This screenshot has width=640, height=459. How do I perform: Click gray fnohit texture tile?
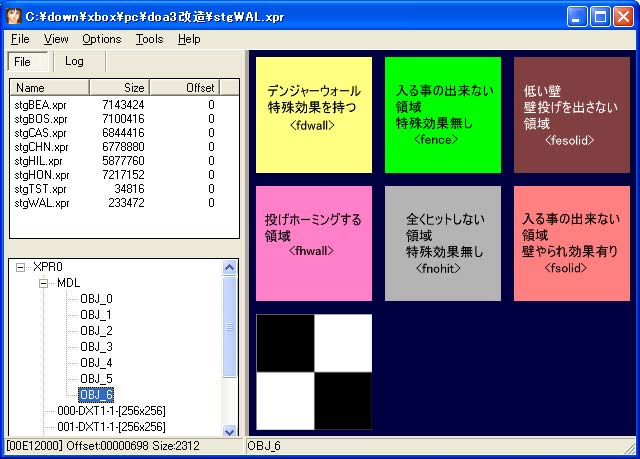pyautogui.click(x=443, y=244)
